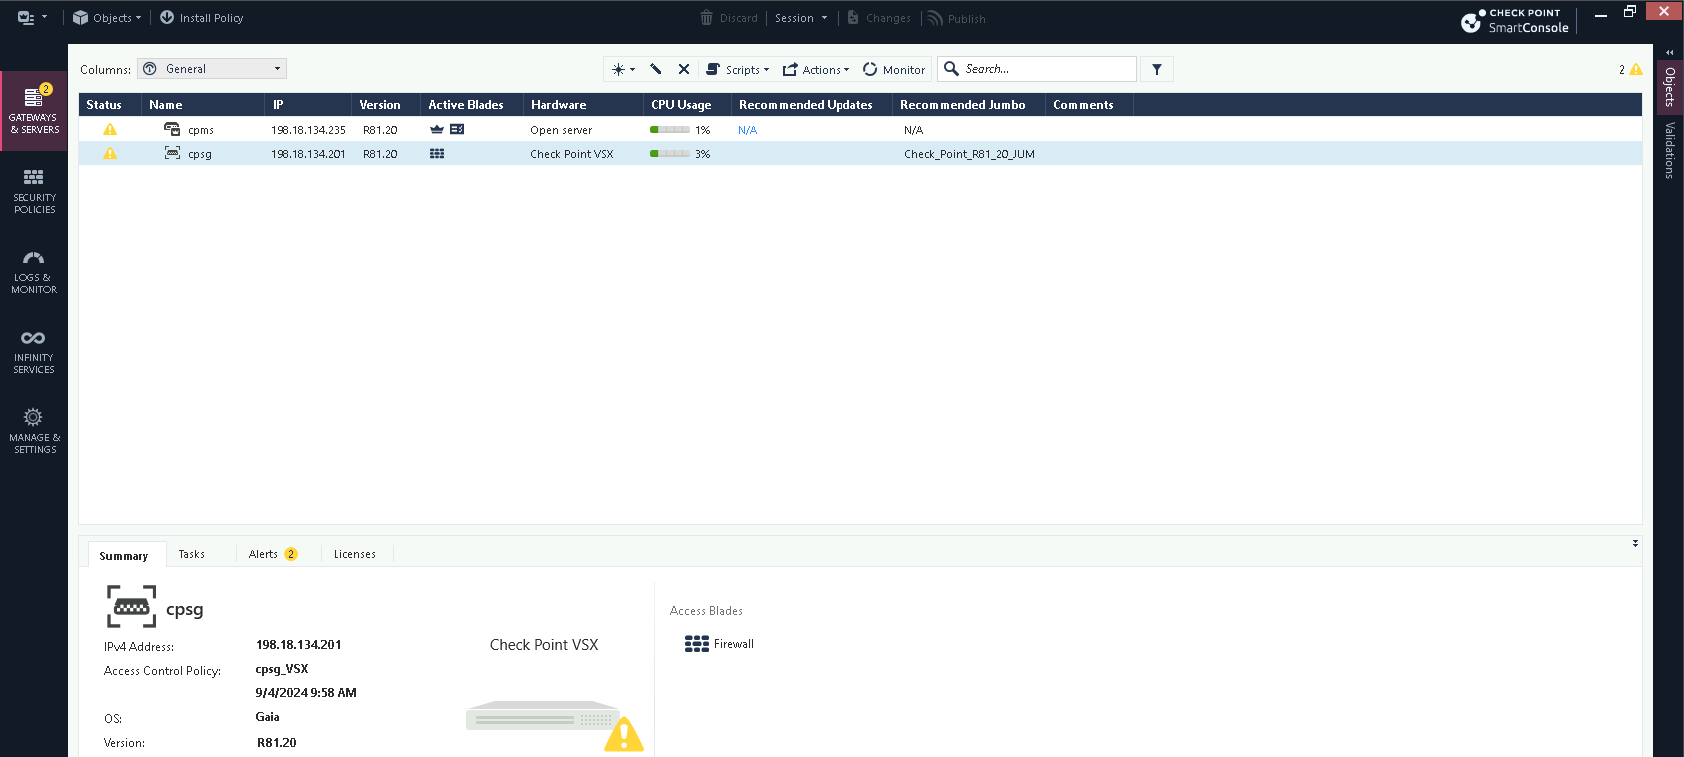Open the Infinity Services panel
The width and height of the screenshot is (1684, 757).
34,351
